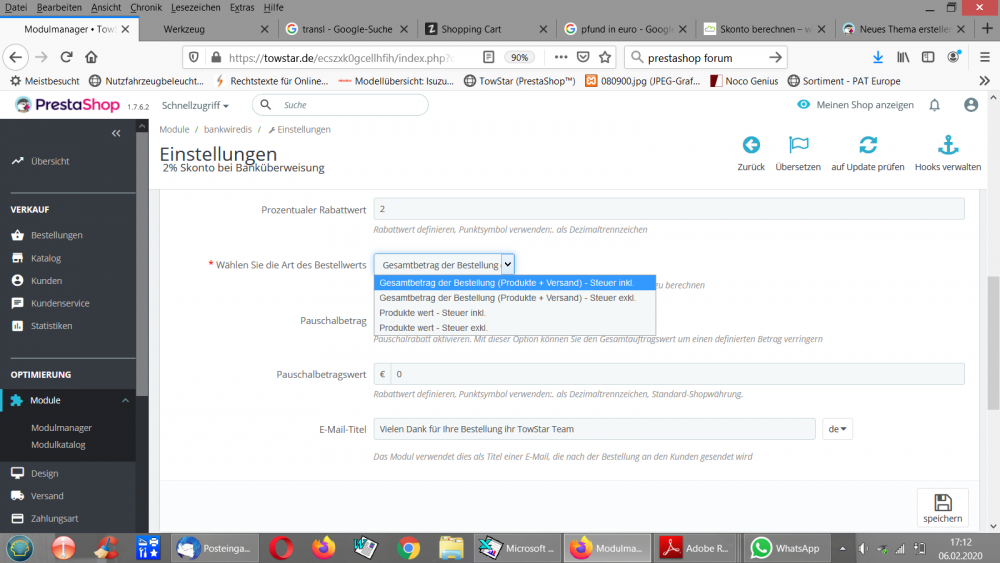Open the Schnellzugriff dropdown
The image size is (1000, 563).
[x=195, y=105]
